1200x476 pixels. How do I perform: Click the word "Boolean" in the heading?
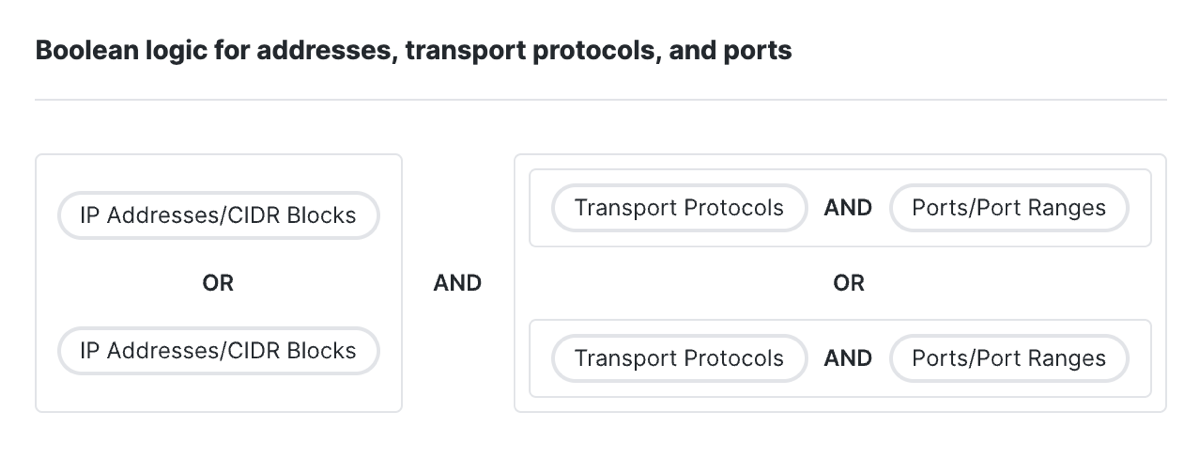pos(80,50)
